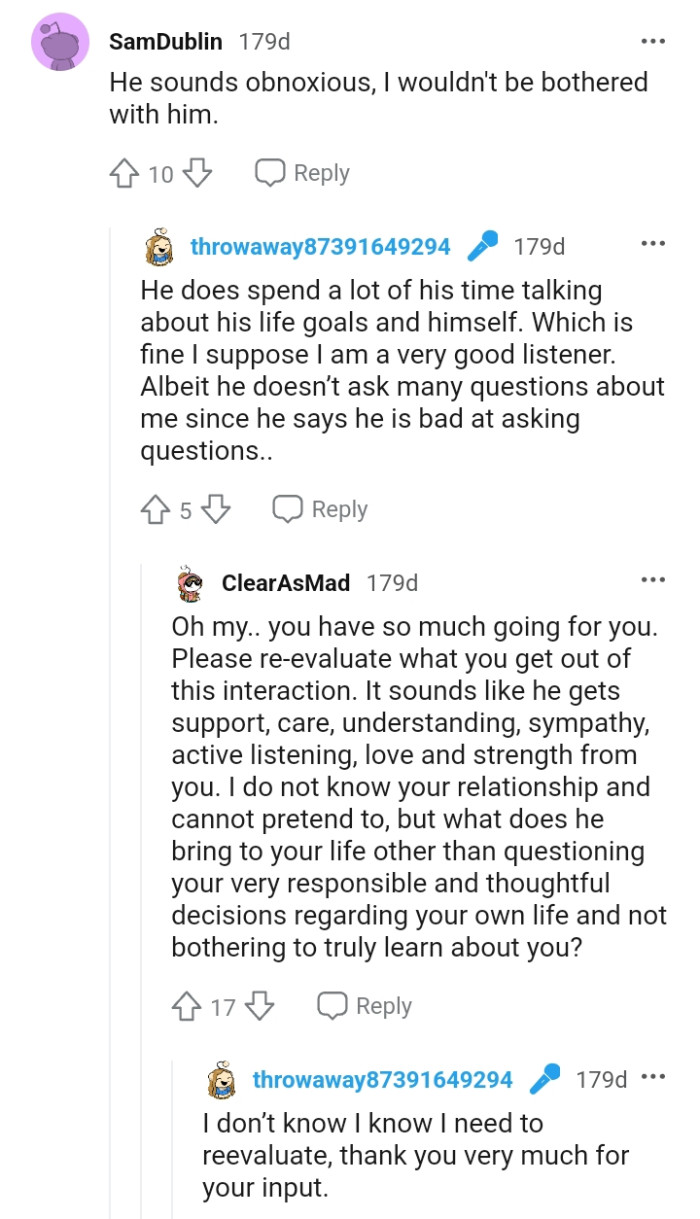700x1219 pixels.
Task: Upvote ClearAsMad's comment
Action: coord(189,1006)
